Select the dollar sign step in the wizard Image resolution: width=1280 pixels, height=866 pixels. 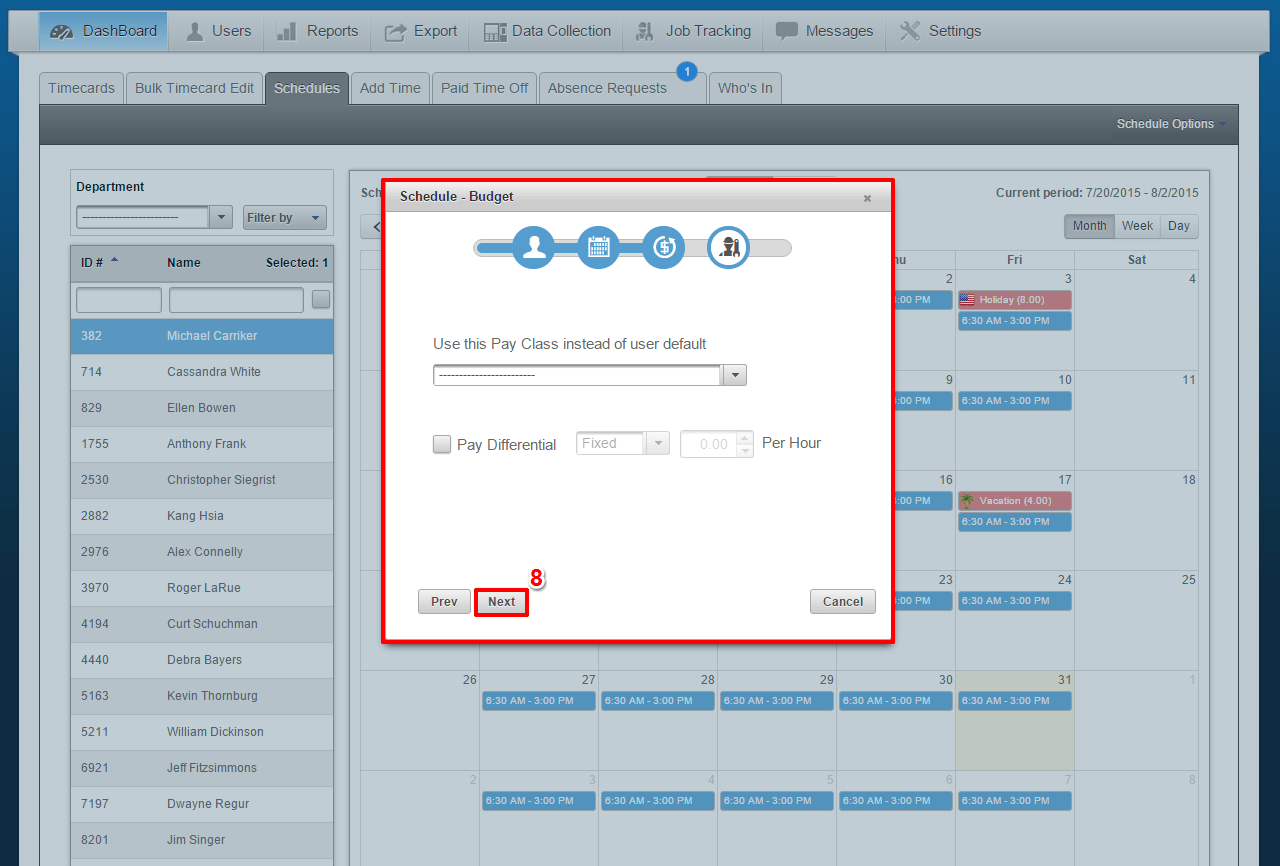tap(663, 246)
